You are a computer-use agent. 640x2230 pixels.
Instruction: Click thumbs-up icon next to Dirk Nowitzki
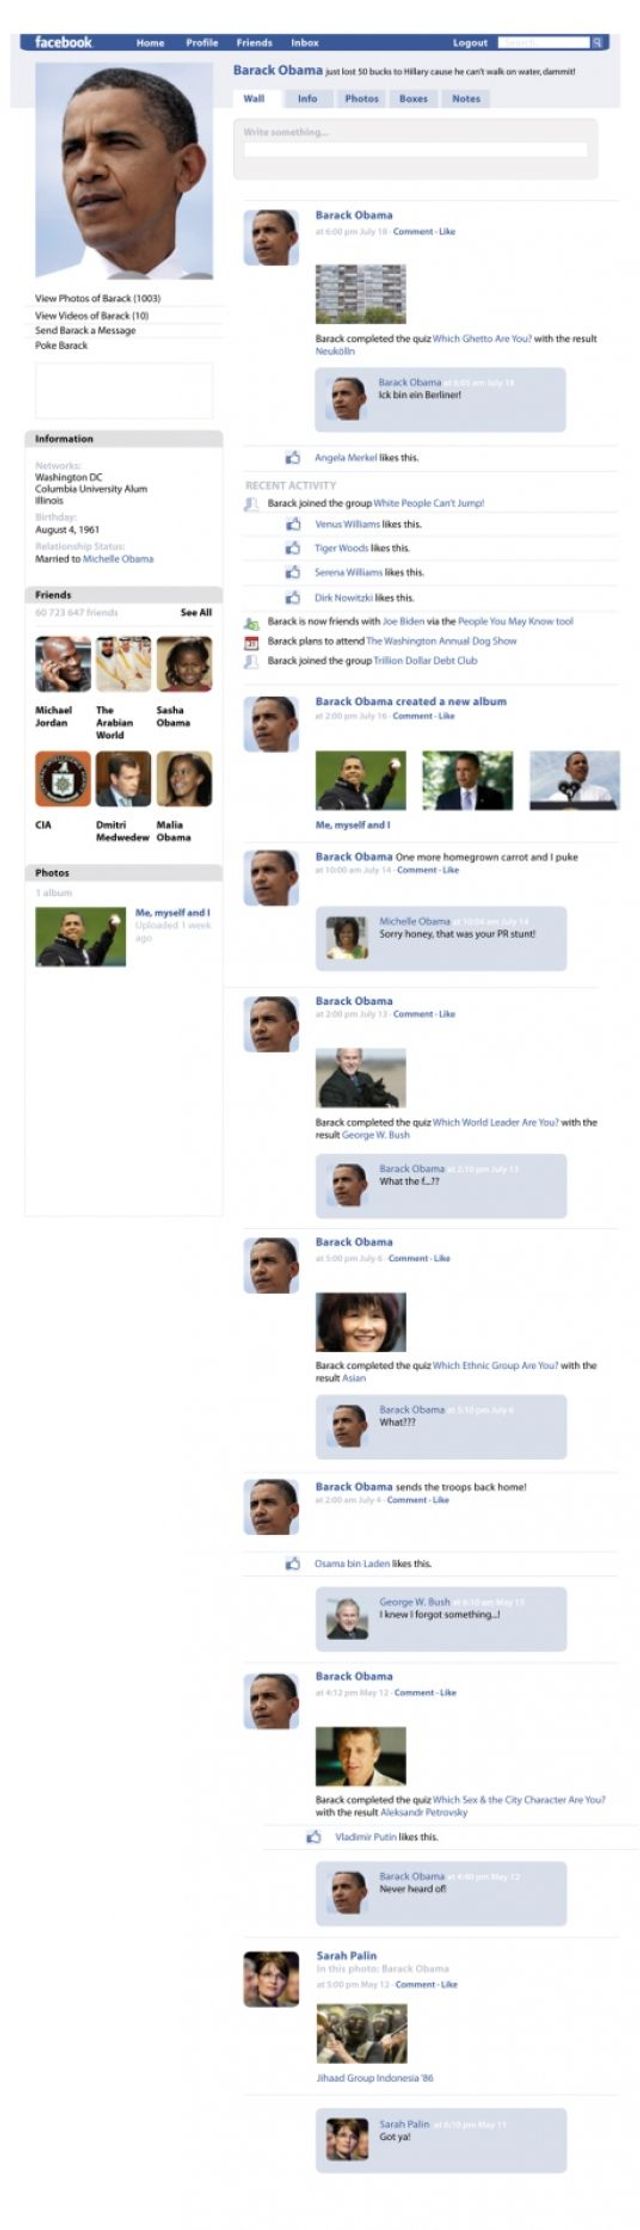(293, 597)
